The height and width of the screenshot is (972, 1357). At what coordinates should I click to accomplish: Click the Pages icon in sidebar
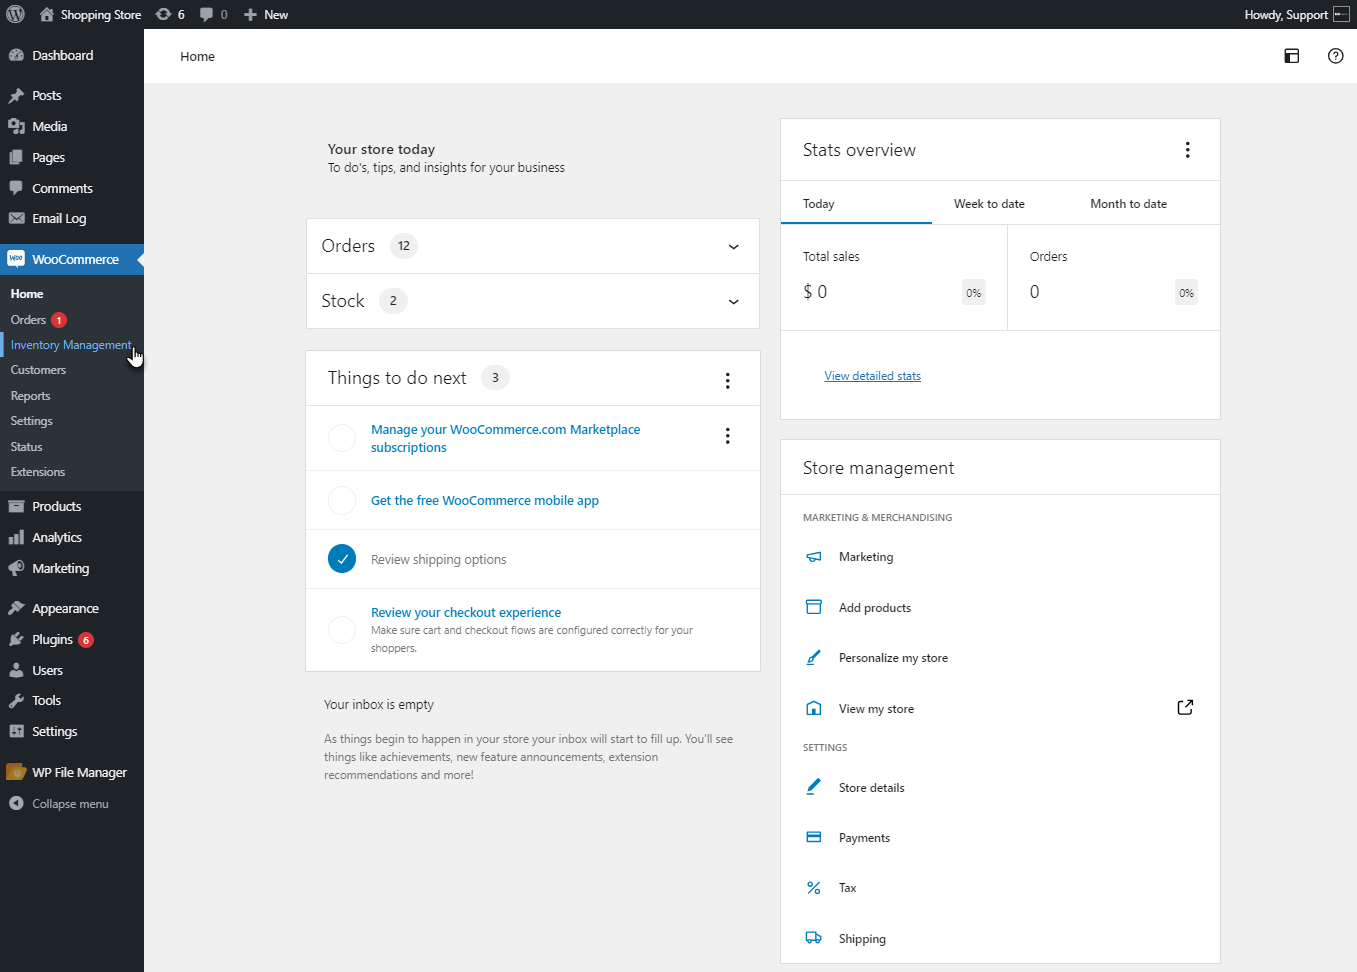(16, 157)
